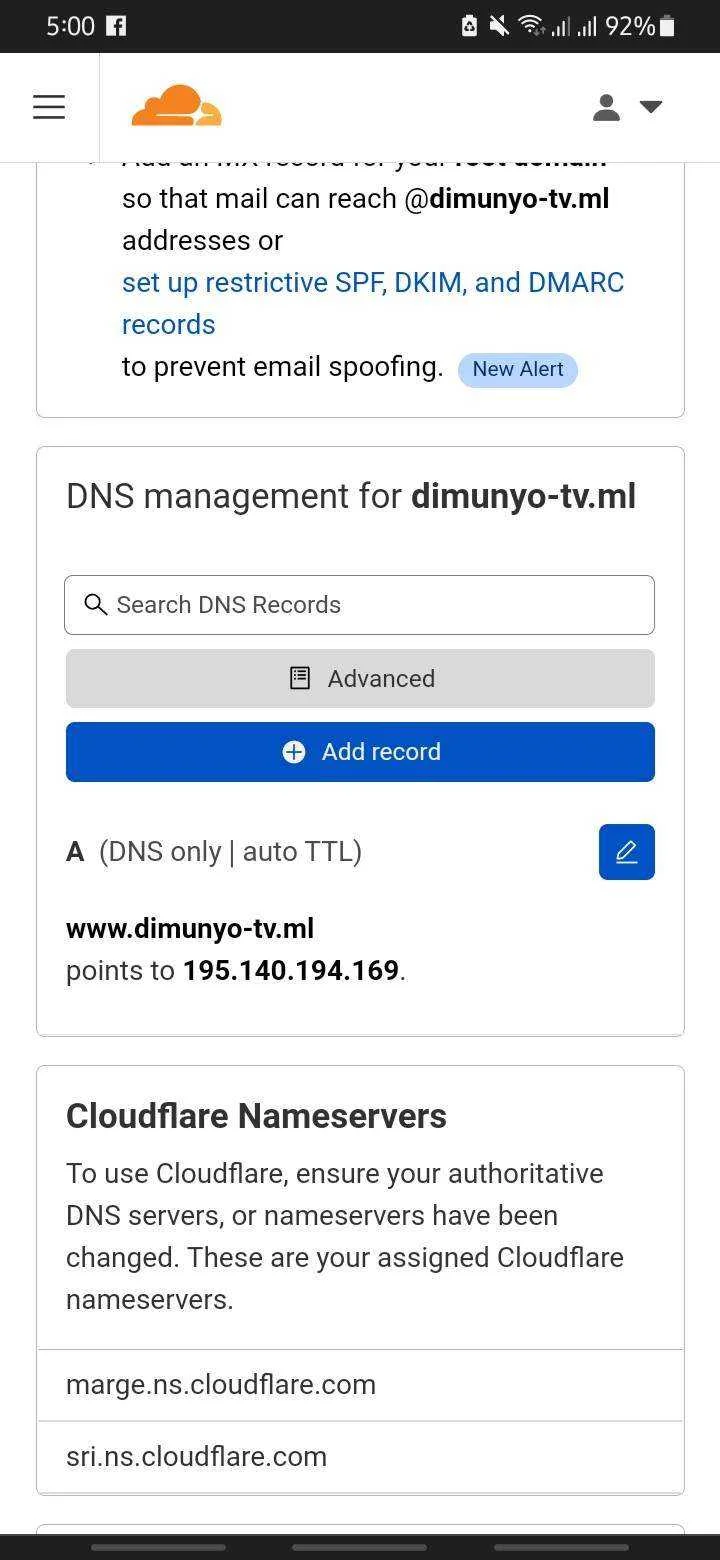Open the SPF, DKIM, and DMARC records link
Image resolution: width=720 pixels, height=1560 pixels.
(x=373, y=303)
